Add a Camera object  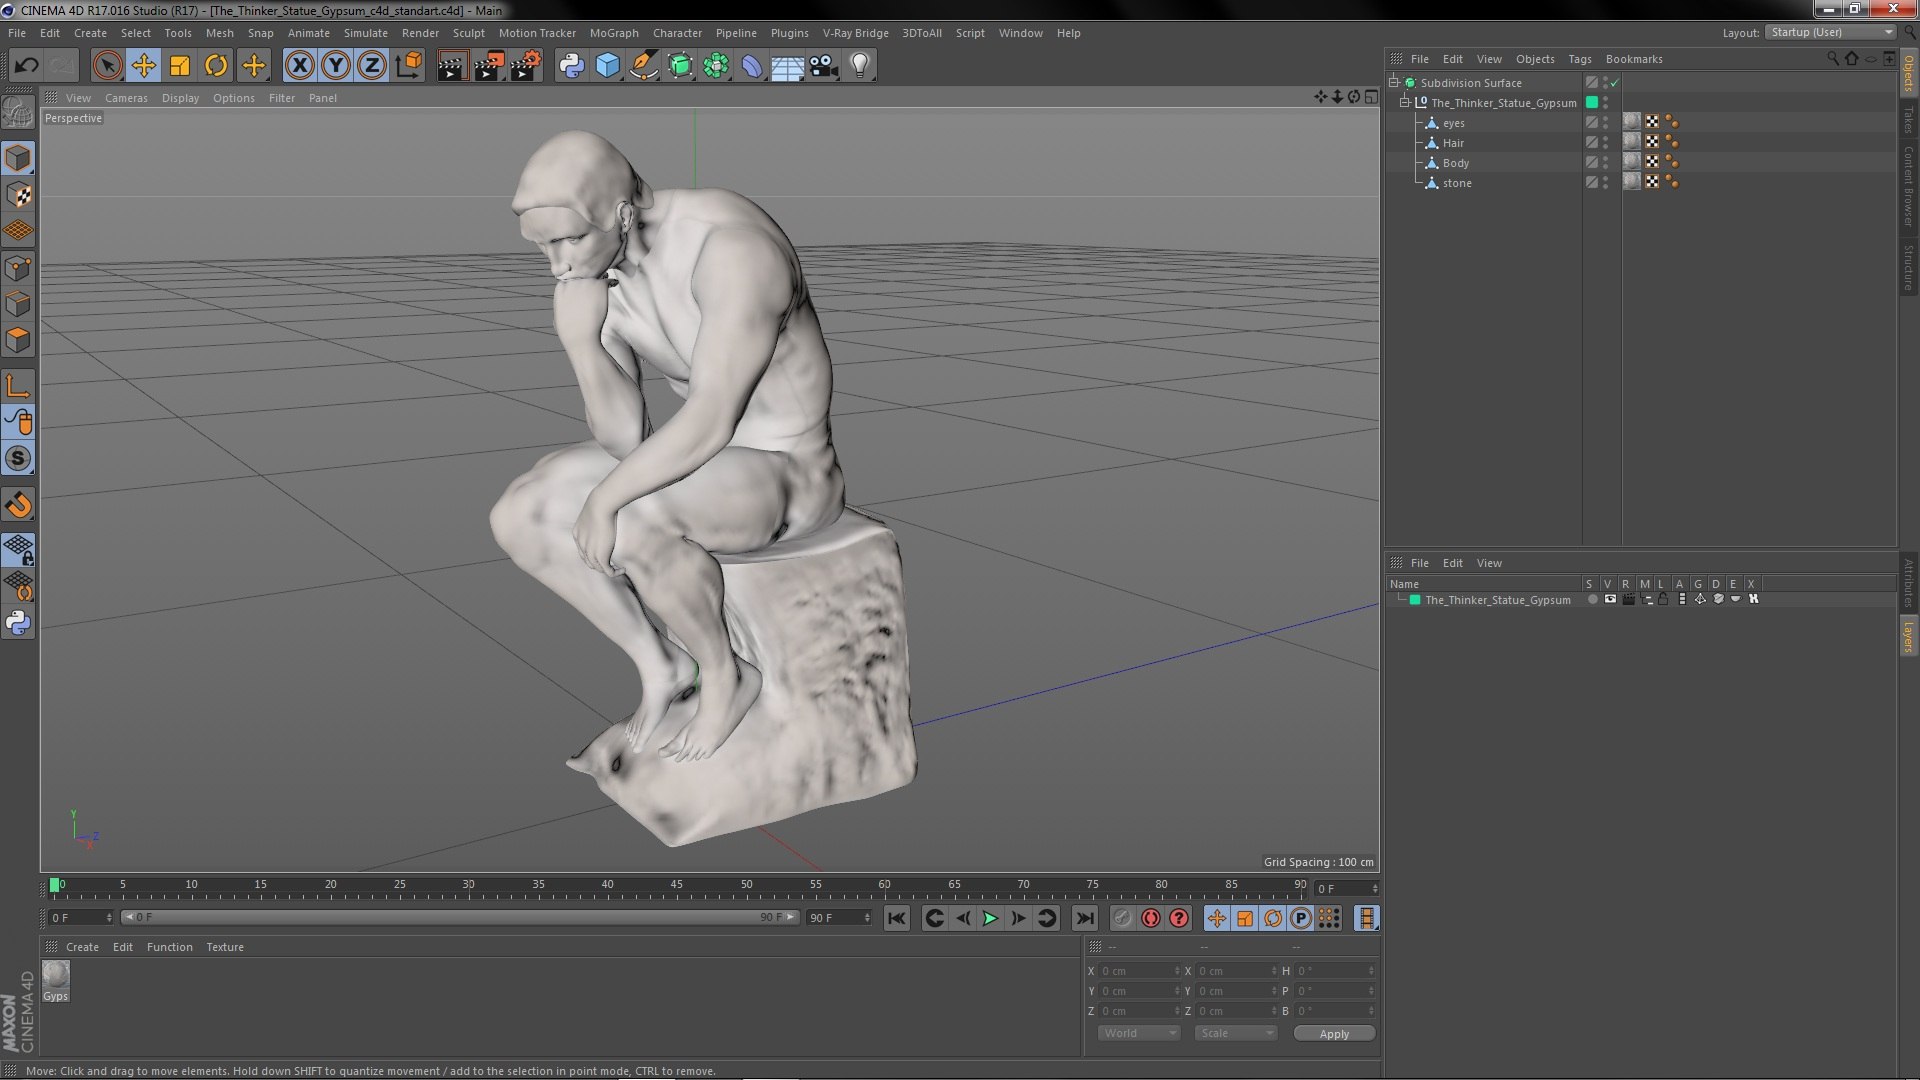[824, 66]
